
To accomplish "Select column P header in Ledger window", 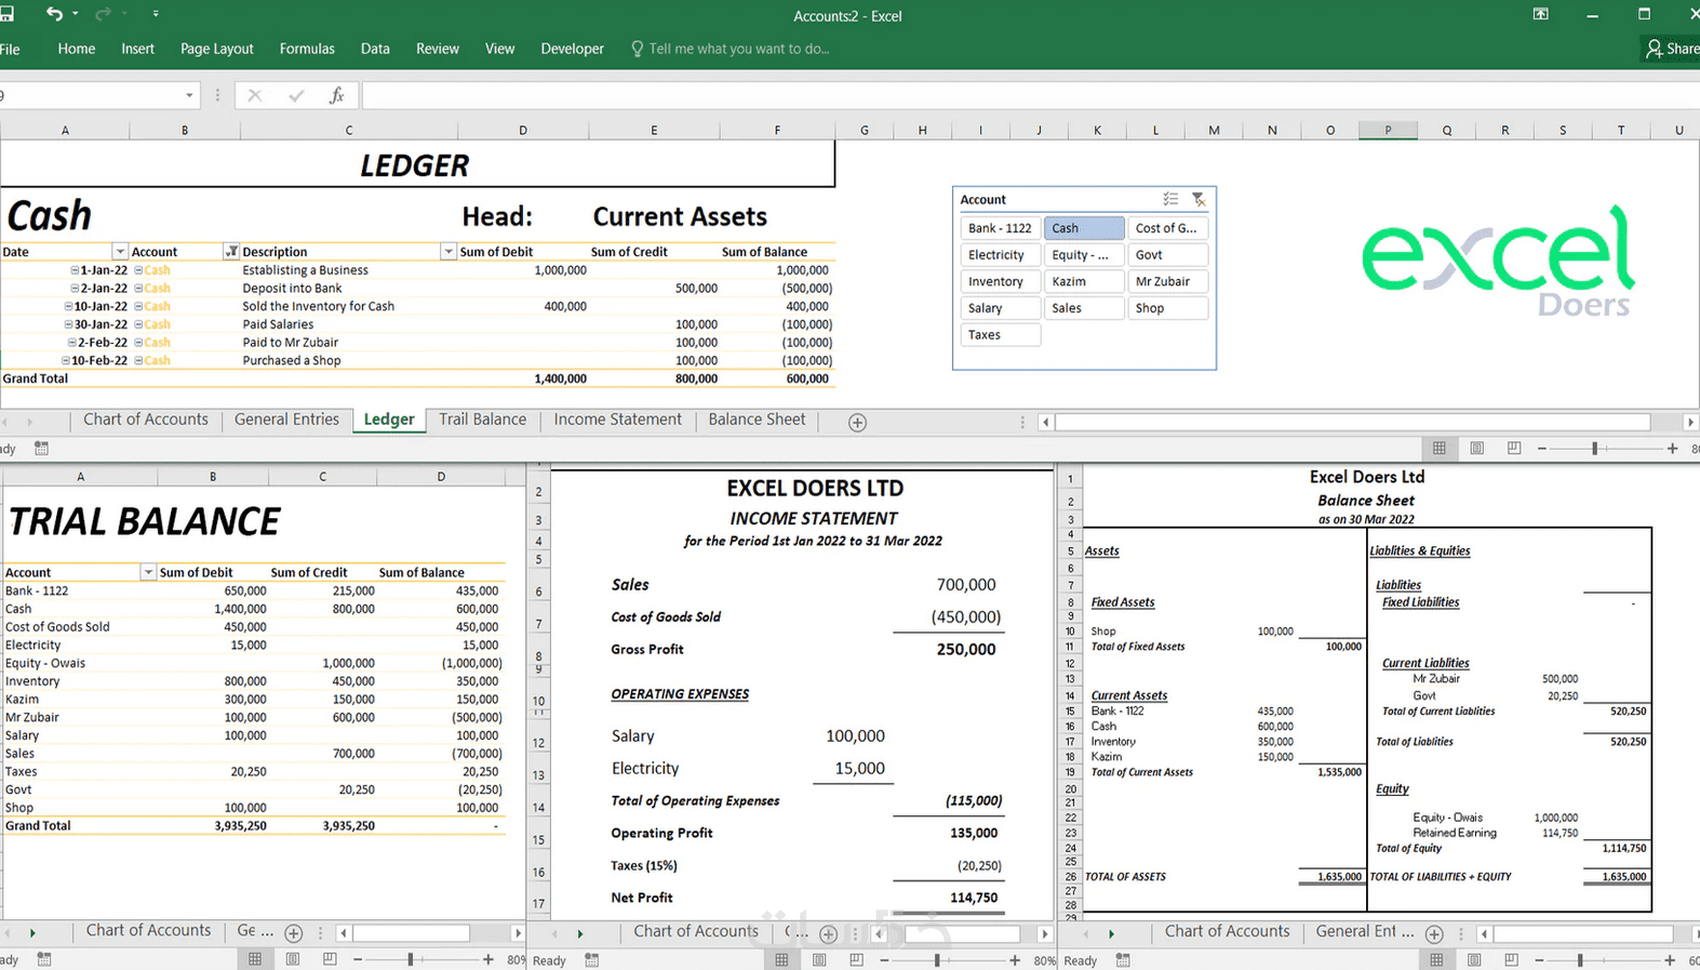I will (x=1388, y=130).
